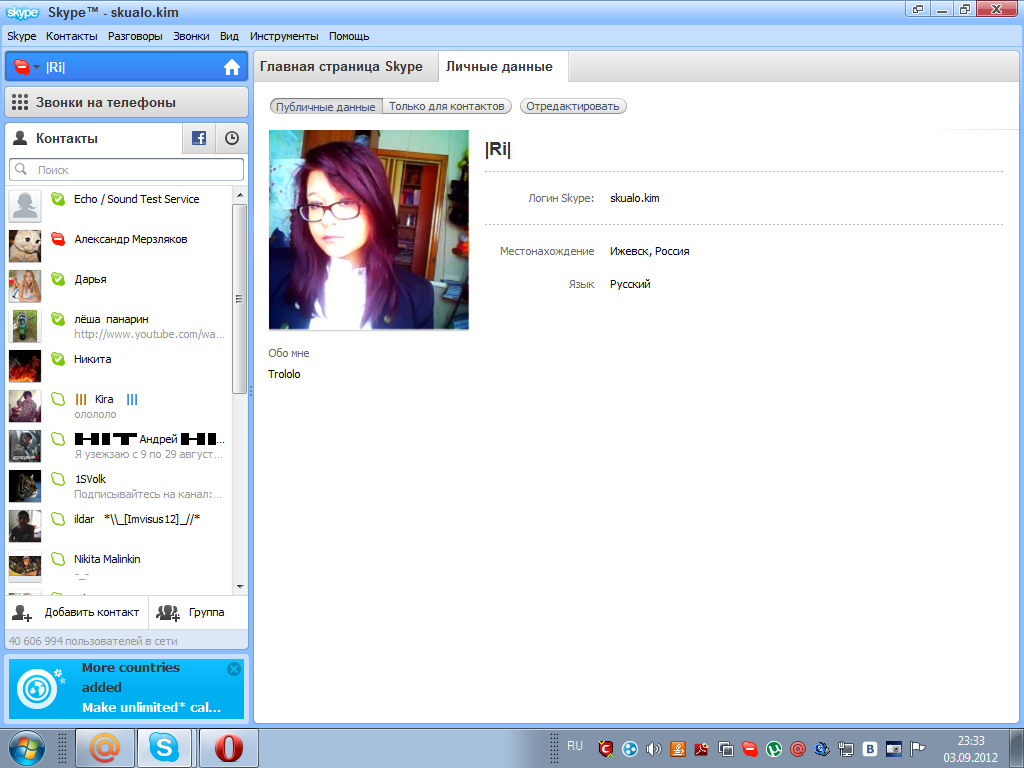Click the Отредактировать button
This screenshot has width=1024, height=768.
pos(573,106)
